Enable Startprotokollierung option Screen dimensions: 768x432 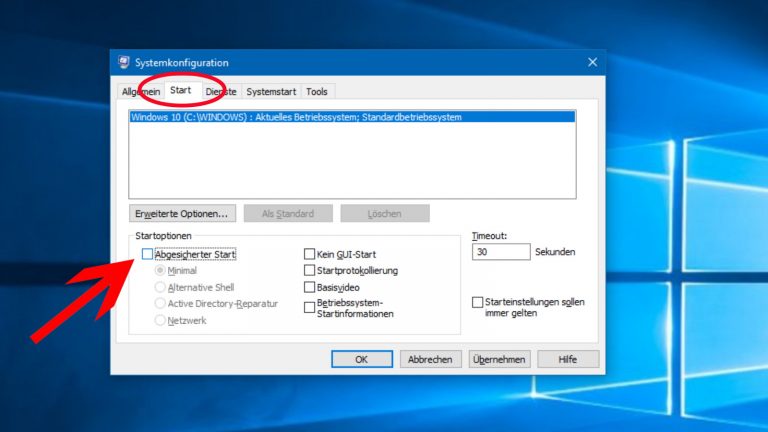click(309, 271)
